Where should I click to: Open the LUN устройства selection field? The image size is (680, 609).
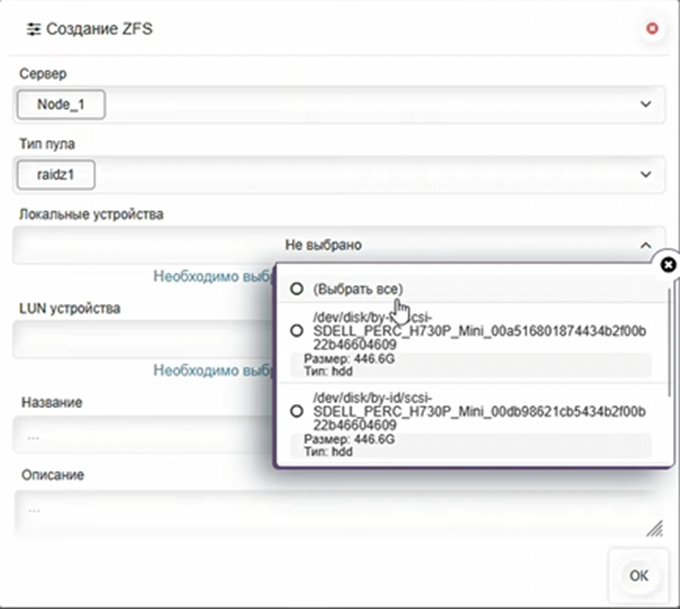tap(140, 340)
